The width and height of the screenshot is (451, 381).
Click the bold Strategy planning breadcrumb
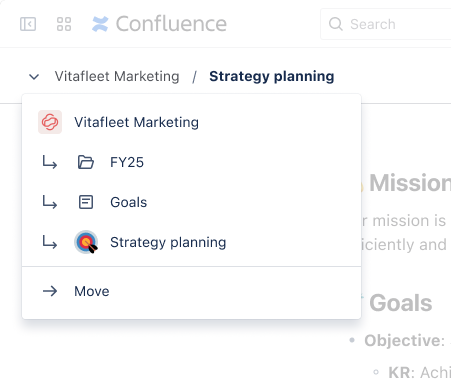click(x=272, y=77)
